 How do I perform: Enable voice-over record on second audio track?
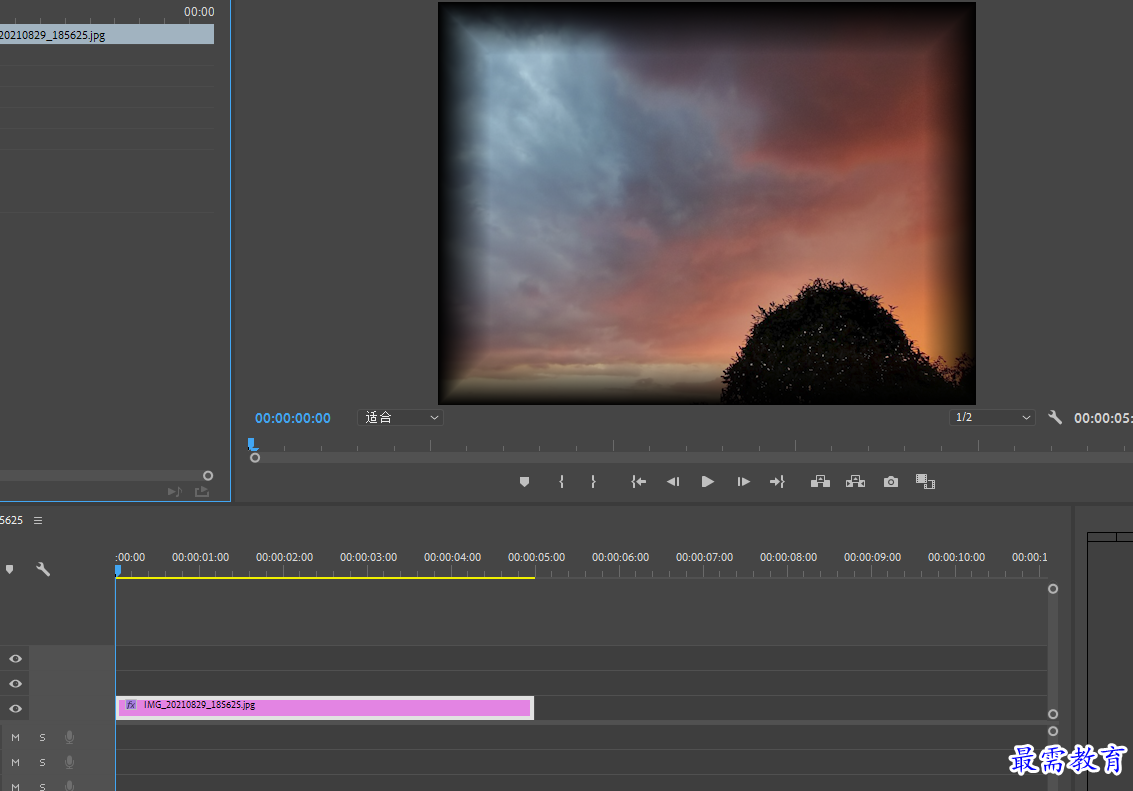(69, 763)
